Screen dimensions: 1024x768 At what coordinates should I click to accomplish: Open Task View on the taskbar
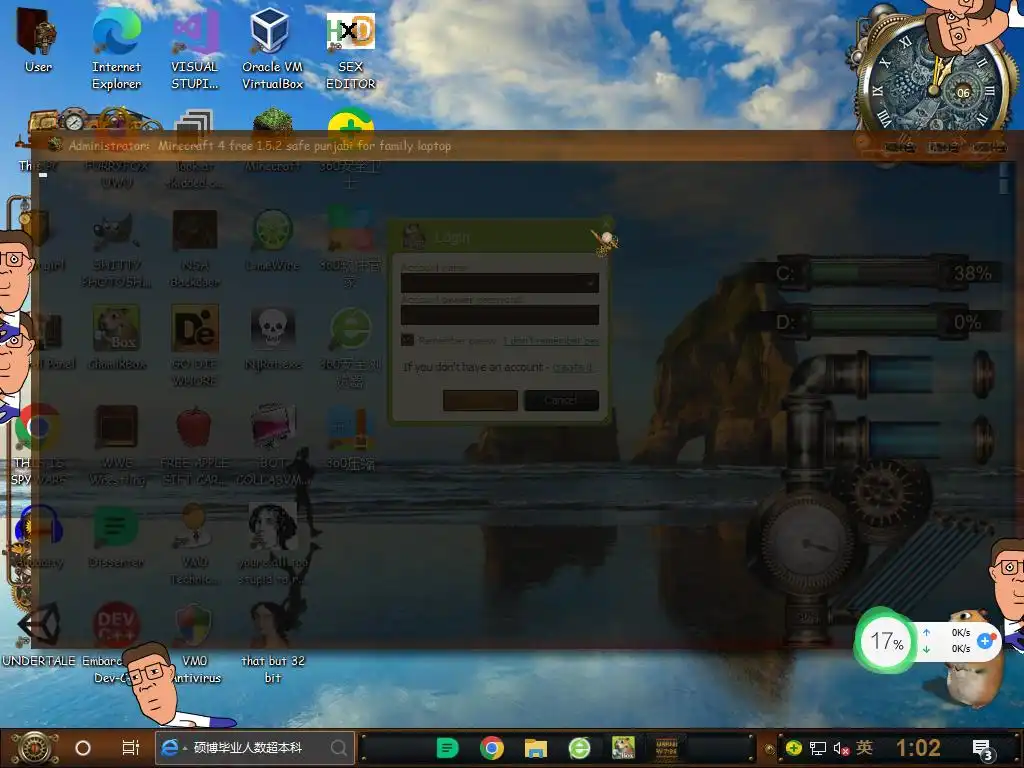click(131, 748)
